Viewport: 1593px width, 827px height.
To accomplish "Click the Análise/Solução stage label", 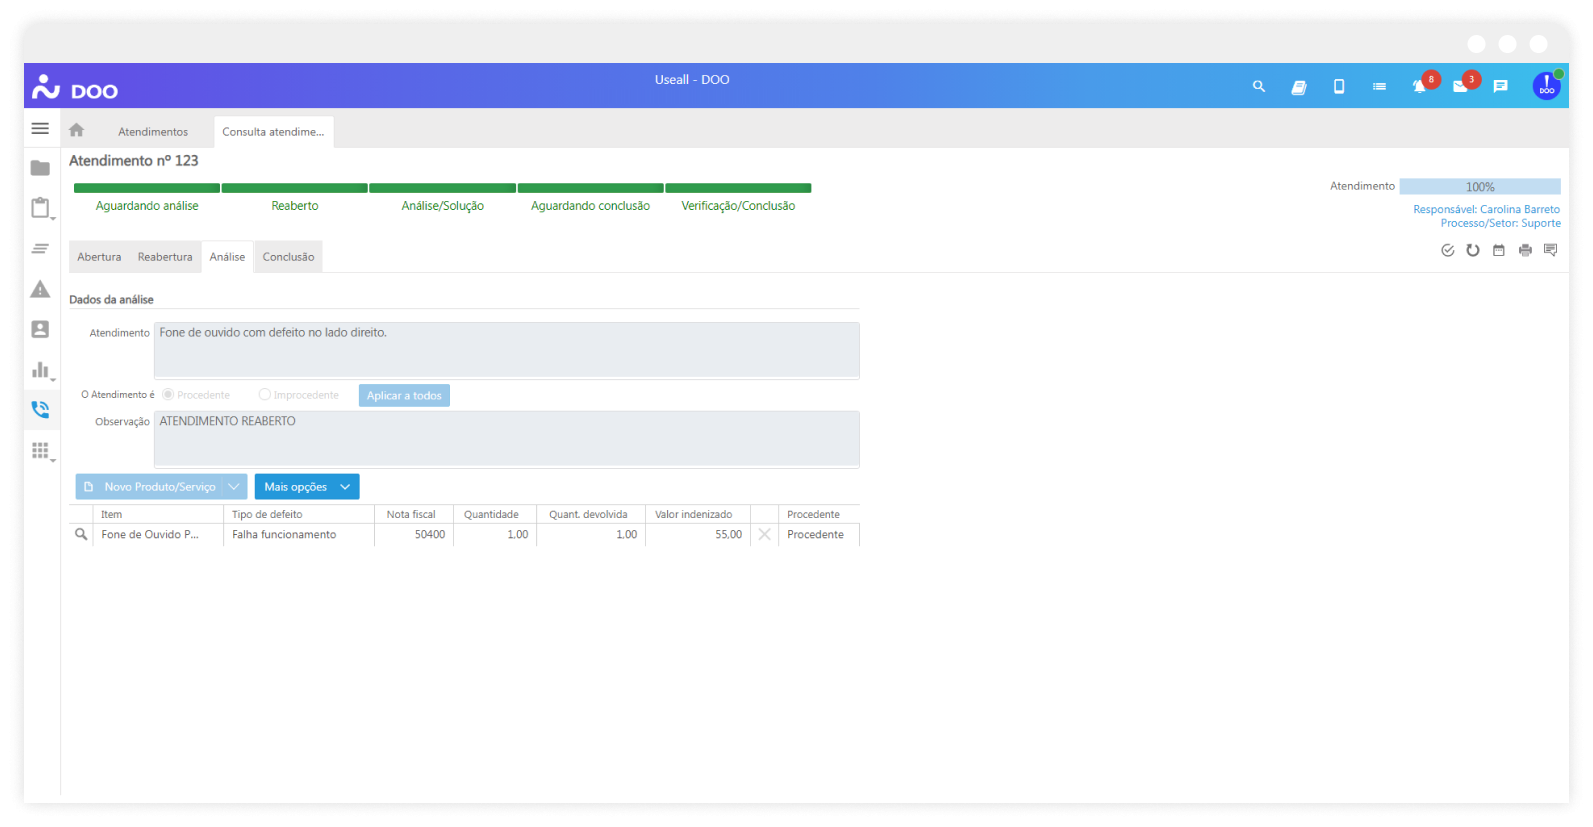I will 443,206.
